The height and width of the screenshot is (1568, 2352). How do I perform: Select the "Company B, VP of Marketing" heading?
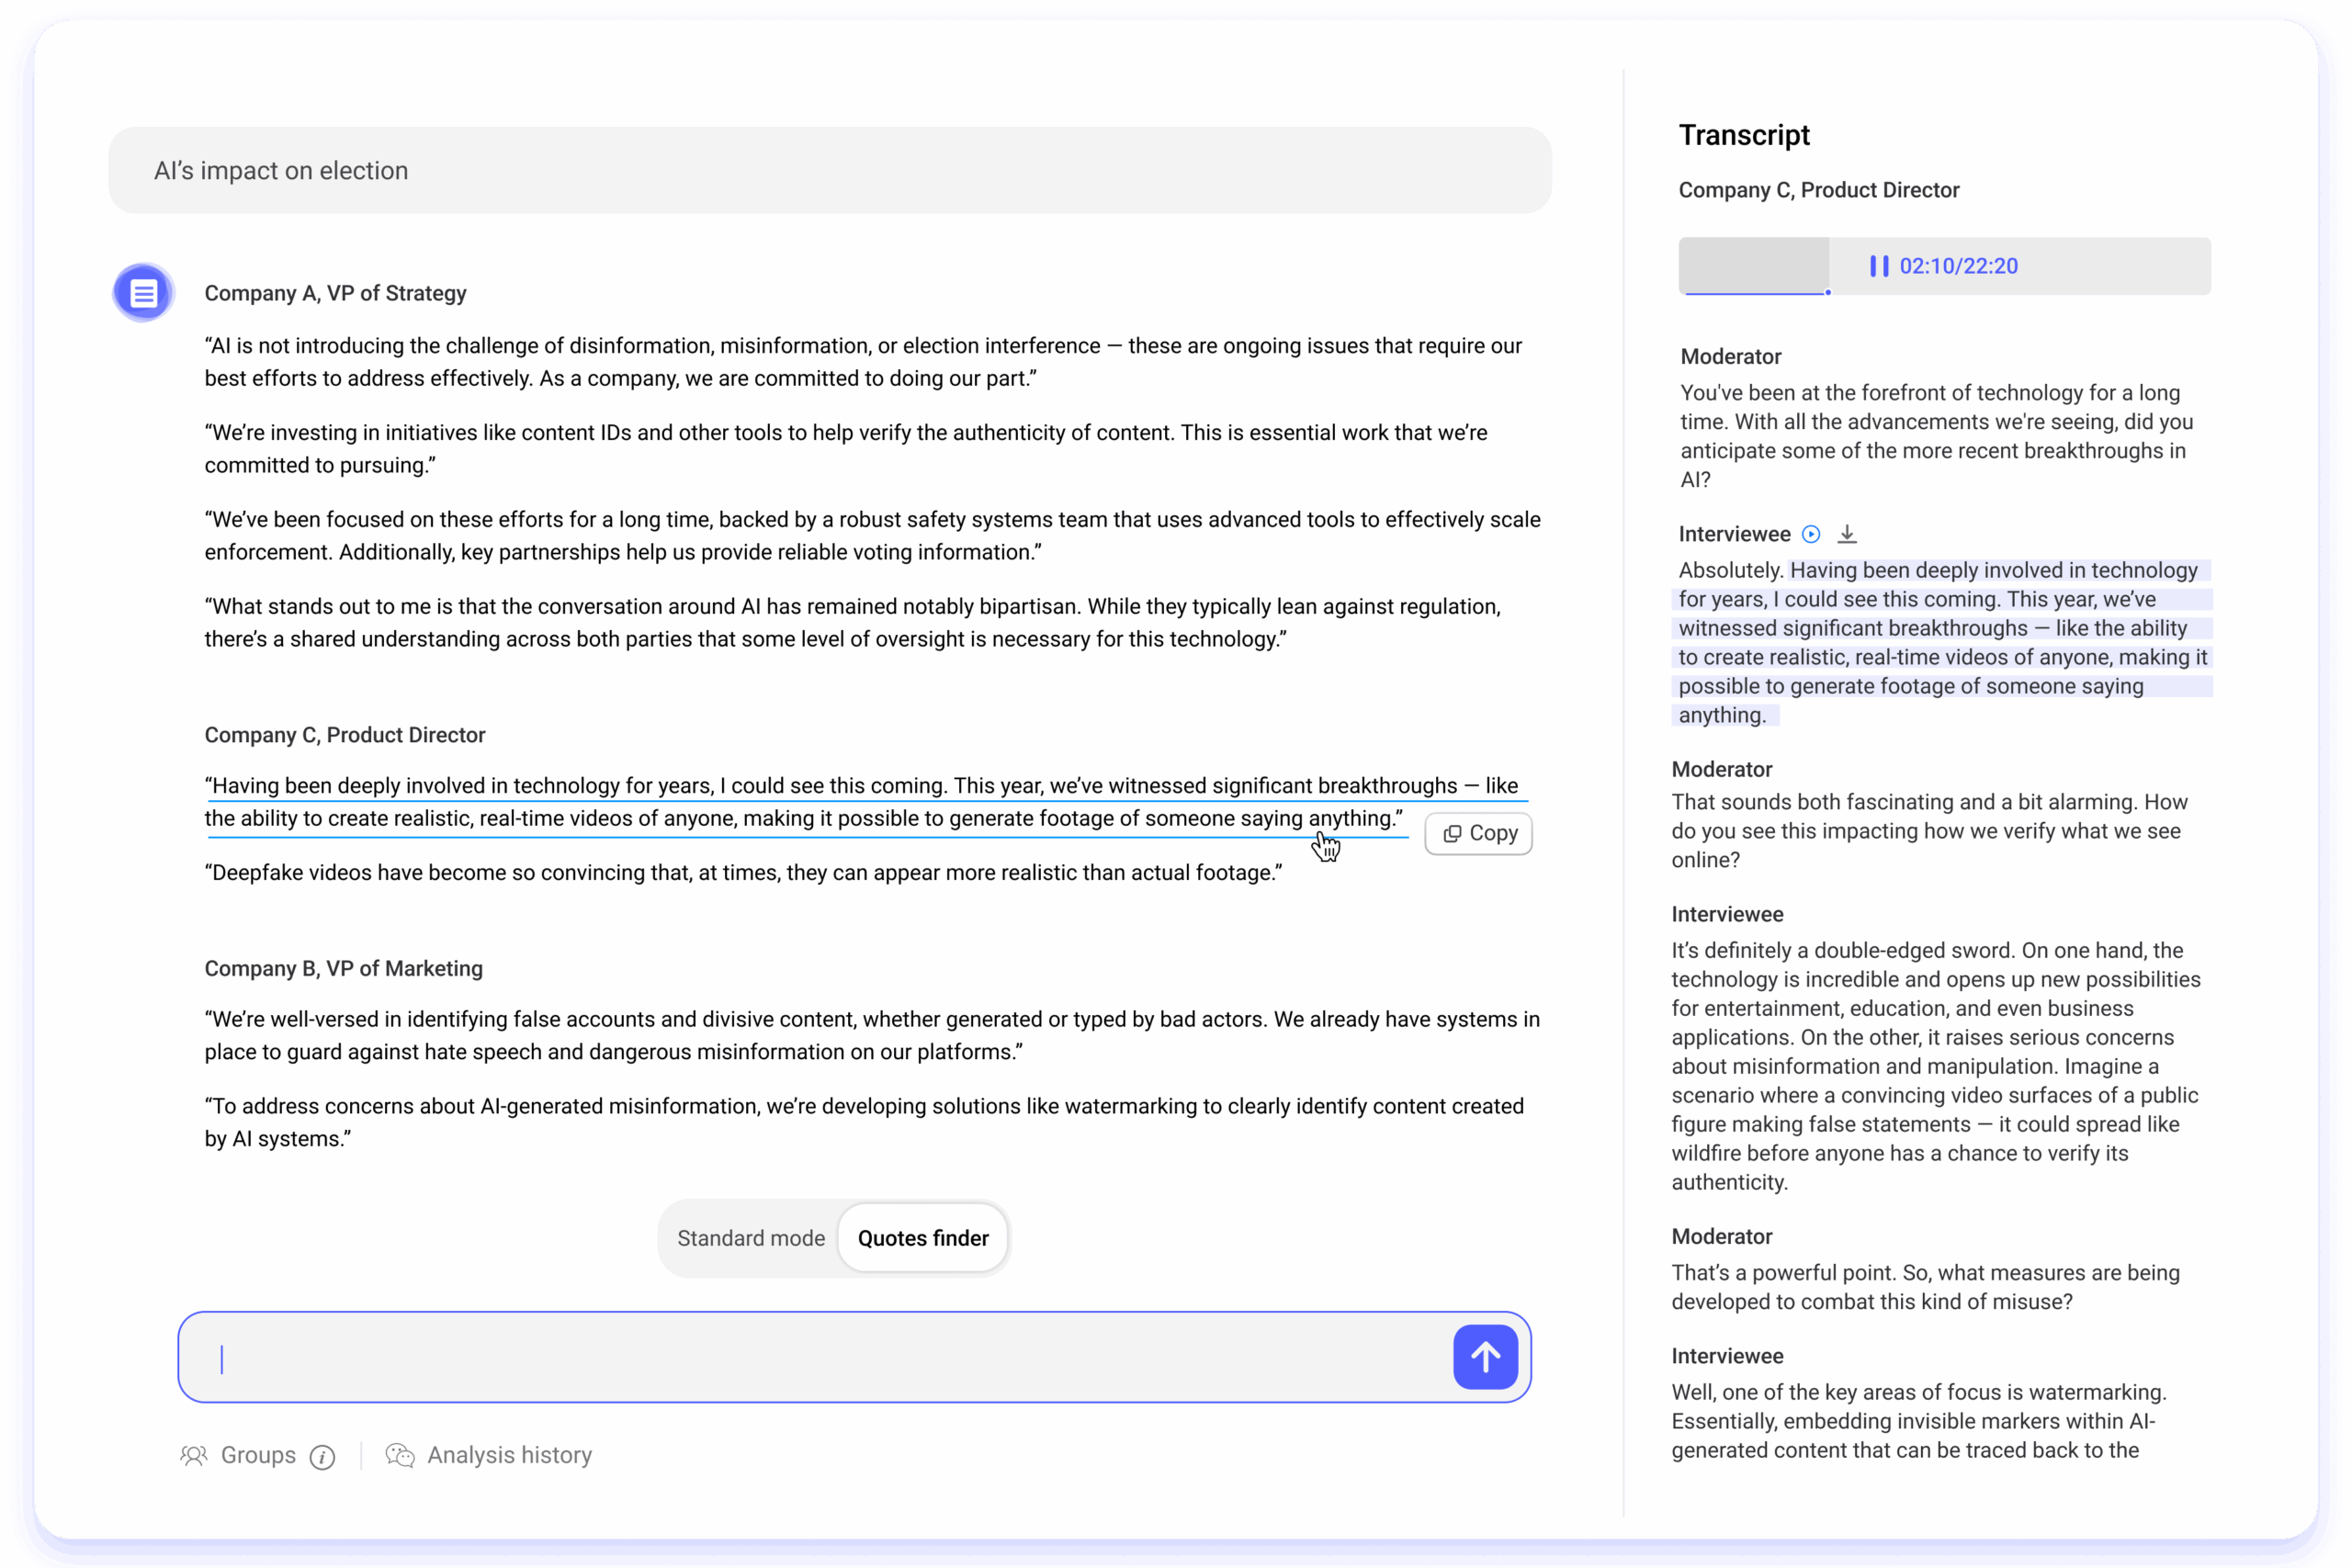(x=343, y=968)
